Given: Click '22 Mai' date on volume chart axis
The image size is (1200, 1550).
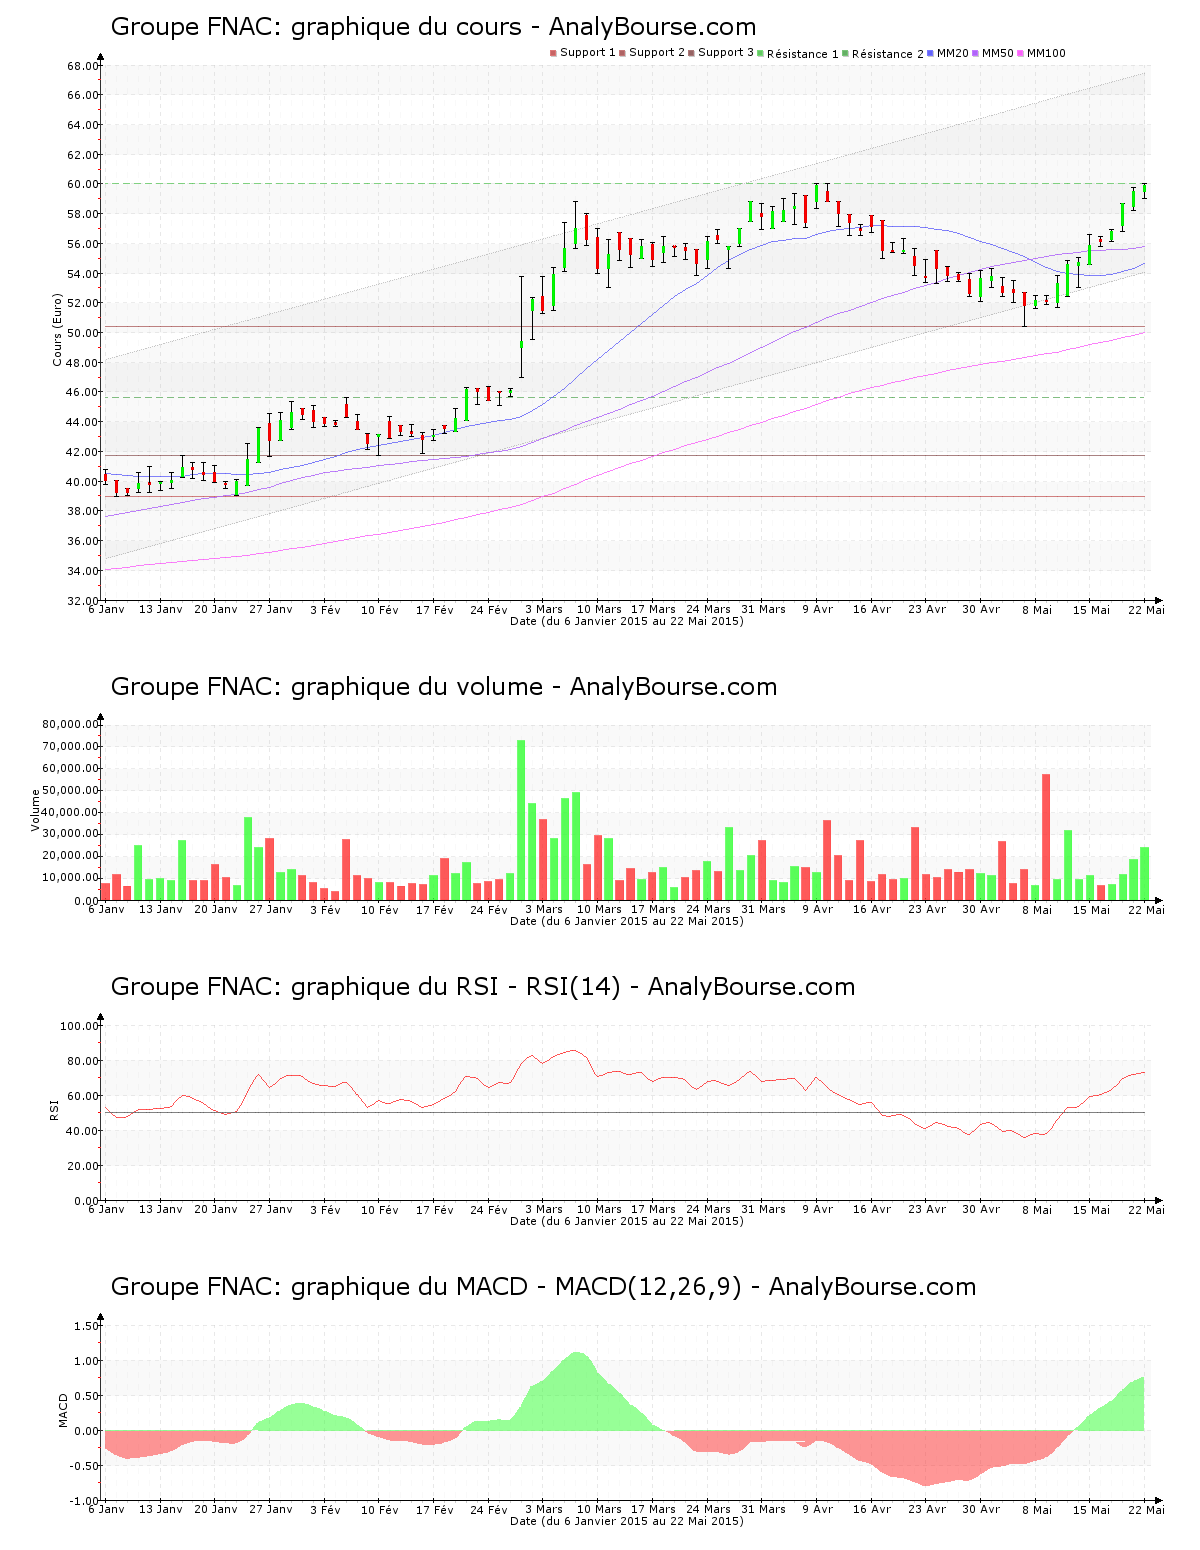Looking at the screenshot, I should click(x=1146, y=910).
